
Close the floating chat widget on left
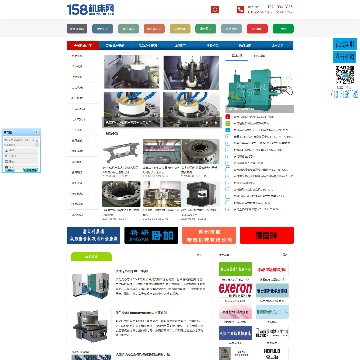[37, 132]
